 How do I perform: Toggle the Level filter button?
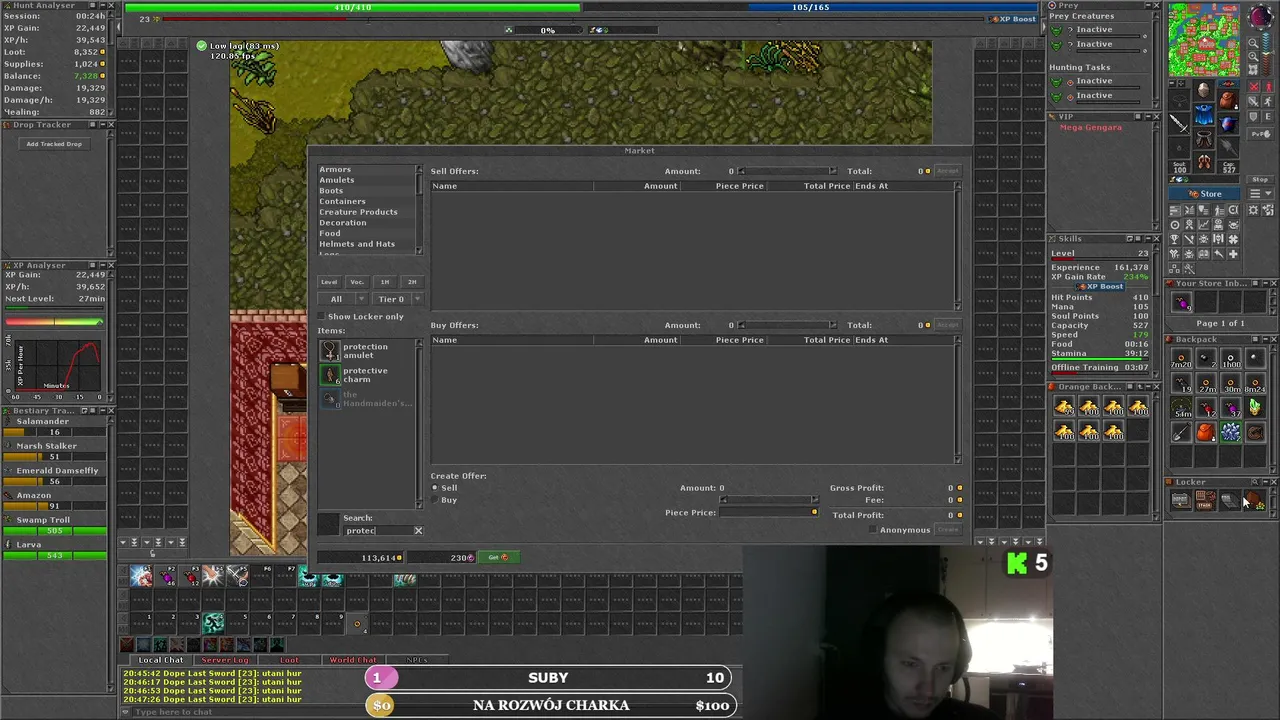(x=329, y=282)
